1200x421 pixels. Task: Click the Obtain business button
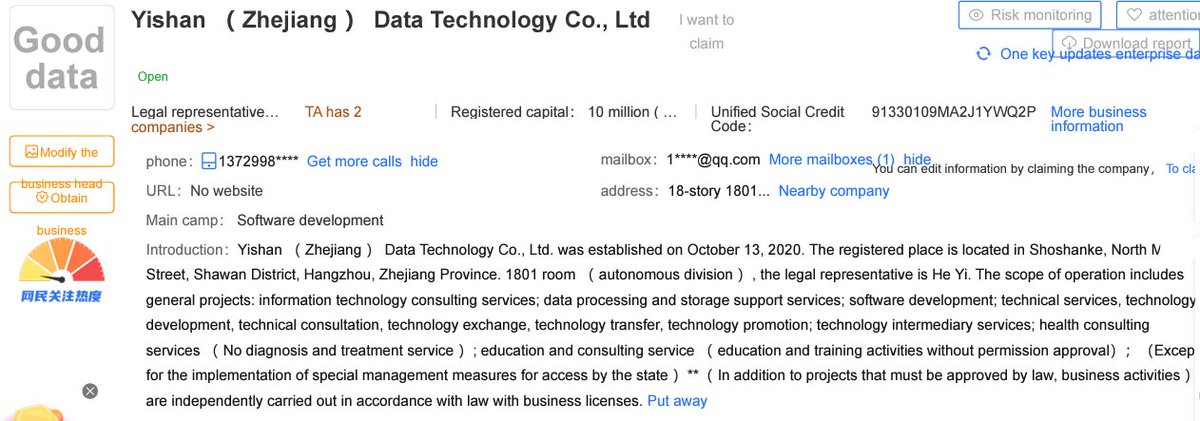click(61, 197)
